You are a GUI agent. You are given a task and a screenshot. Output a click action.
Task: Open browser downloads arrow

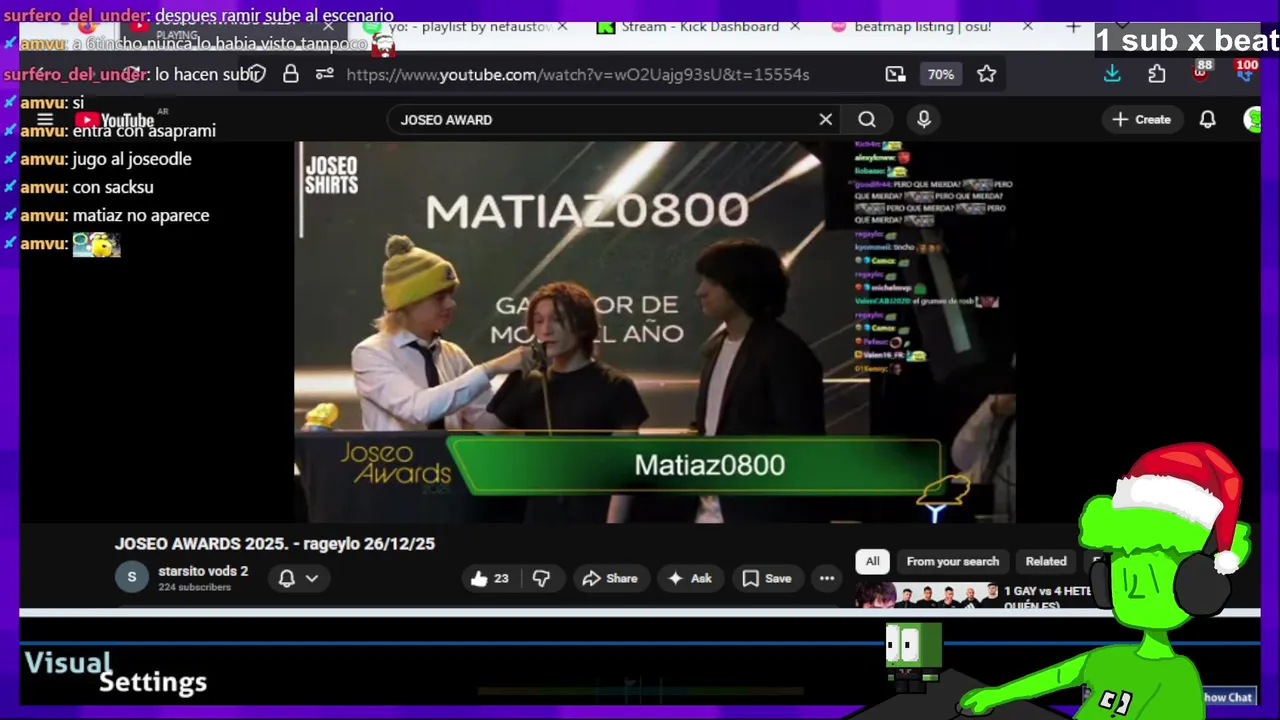(1112, 74)
